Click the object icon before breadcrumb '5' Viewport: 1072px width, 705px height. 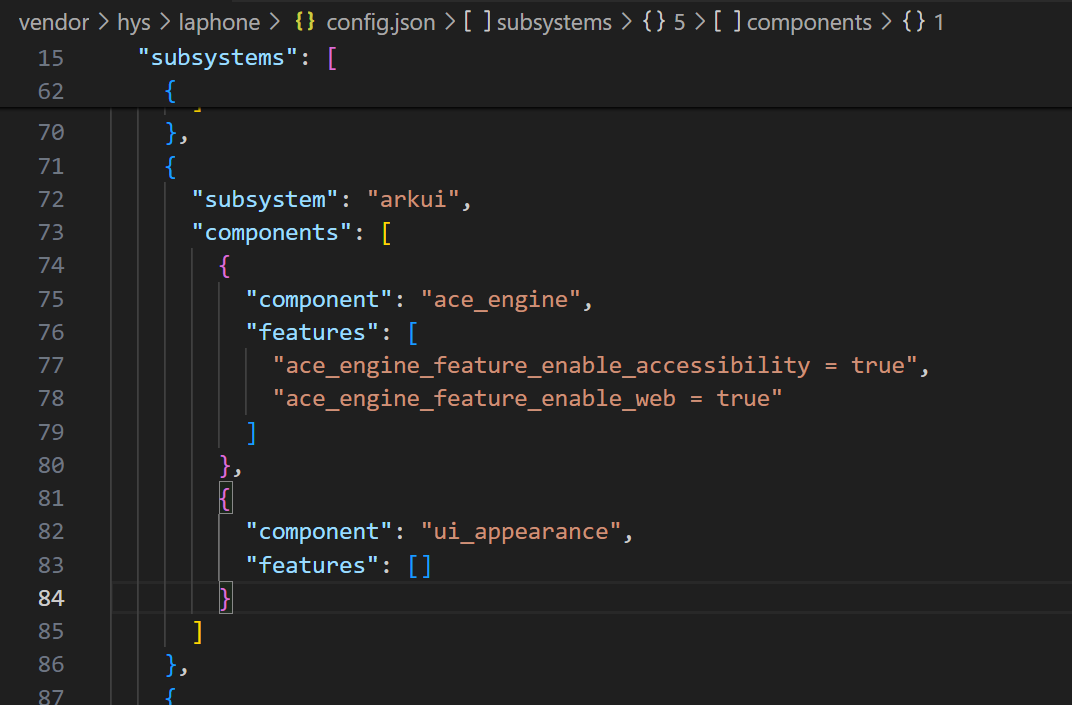coord(654,22)
